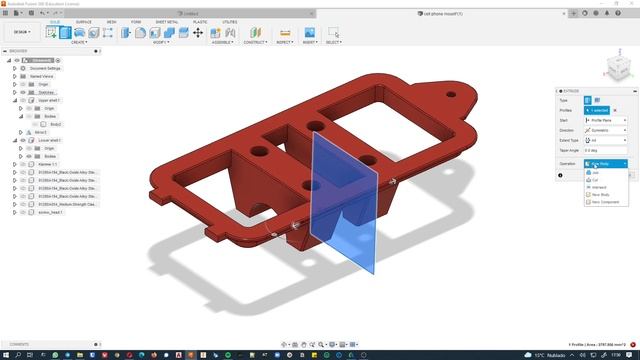Switch to the Form tab
The width and height of the screenshot is (640, 360).
pyautogui.click(x=136, y=22)
